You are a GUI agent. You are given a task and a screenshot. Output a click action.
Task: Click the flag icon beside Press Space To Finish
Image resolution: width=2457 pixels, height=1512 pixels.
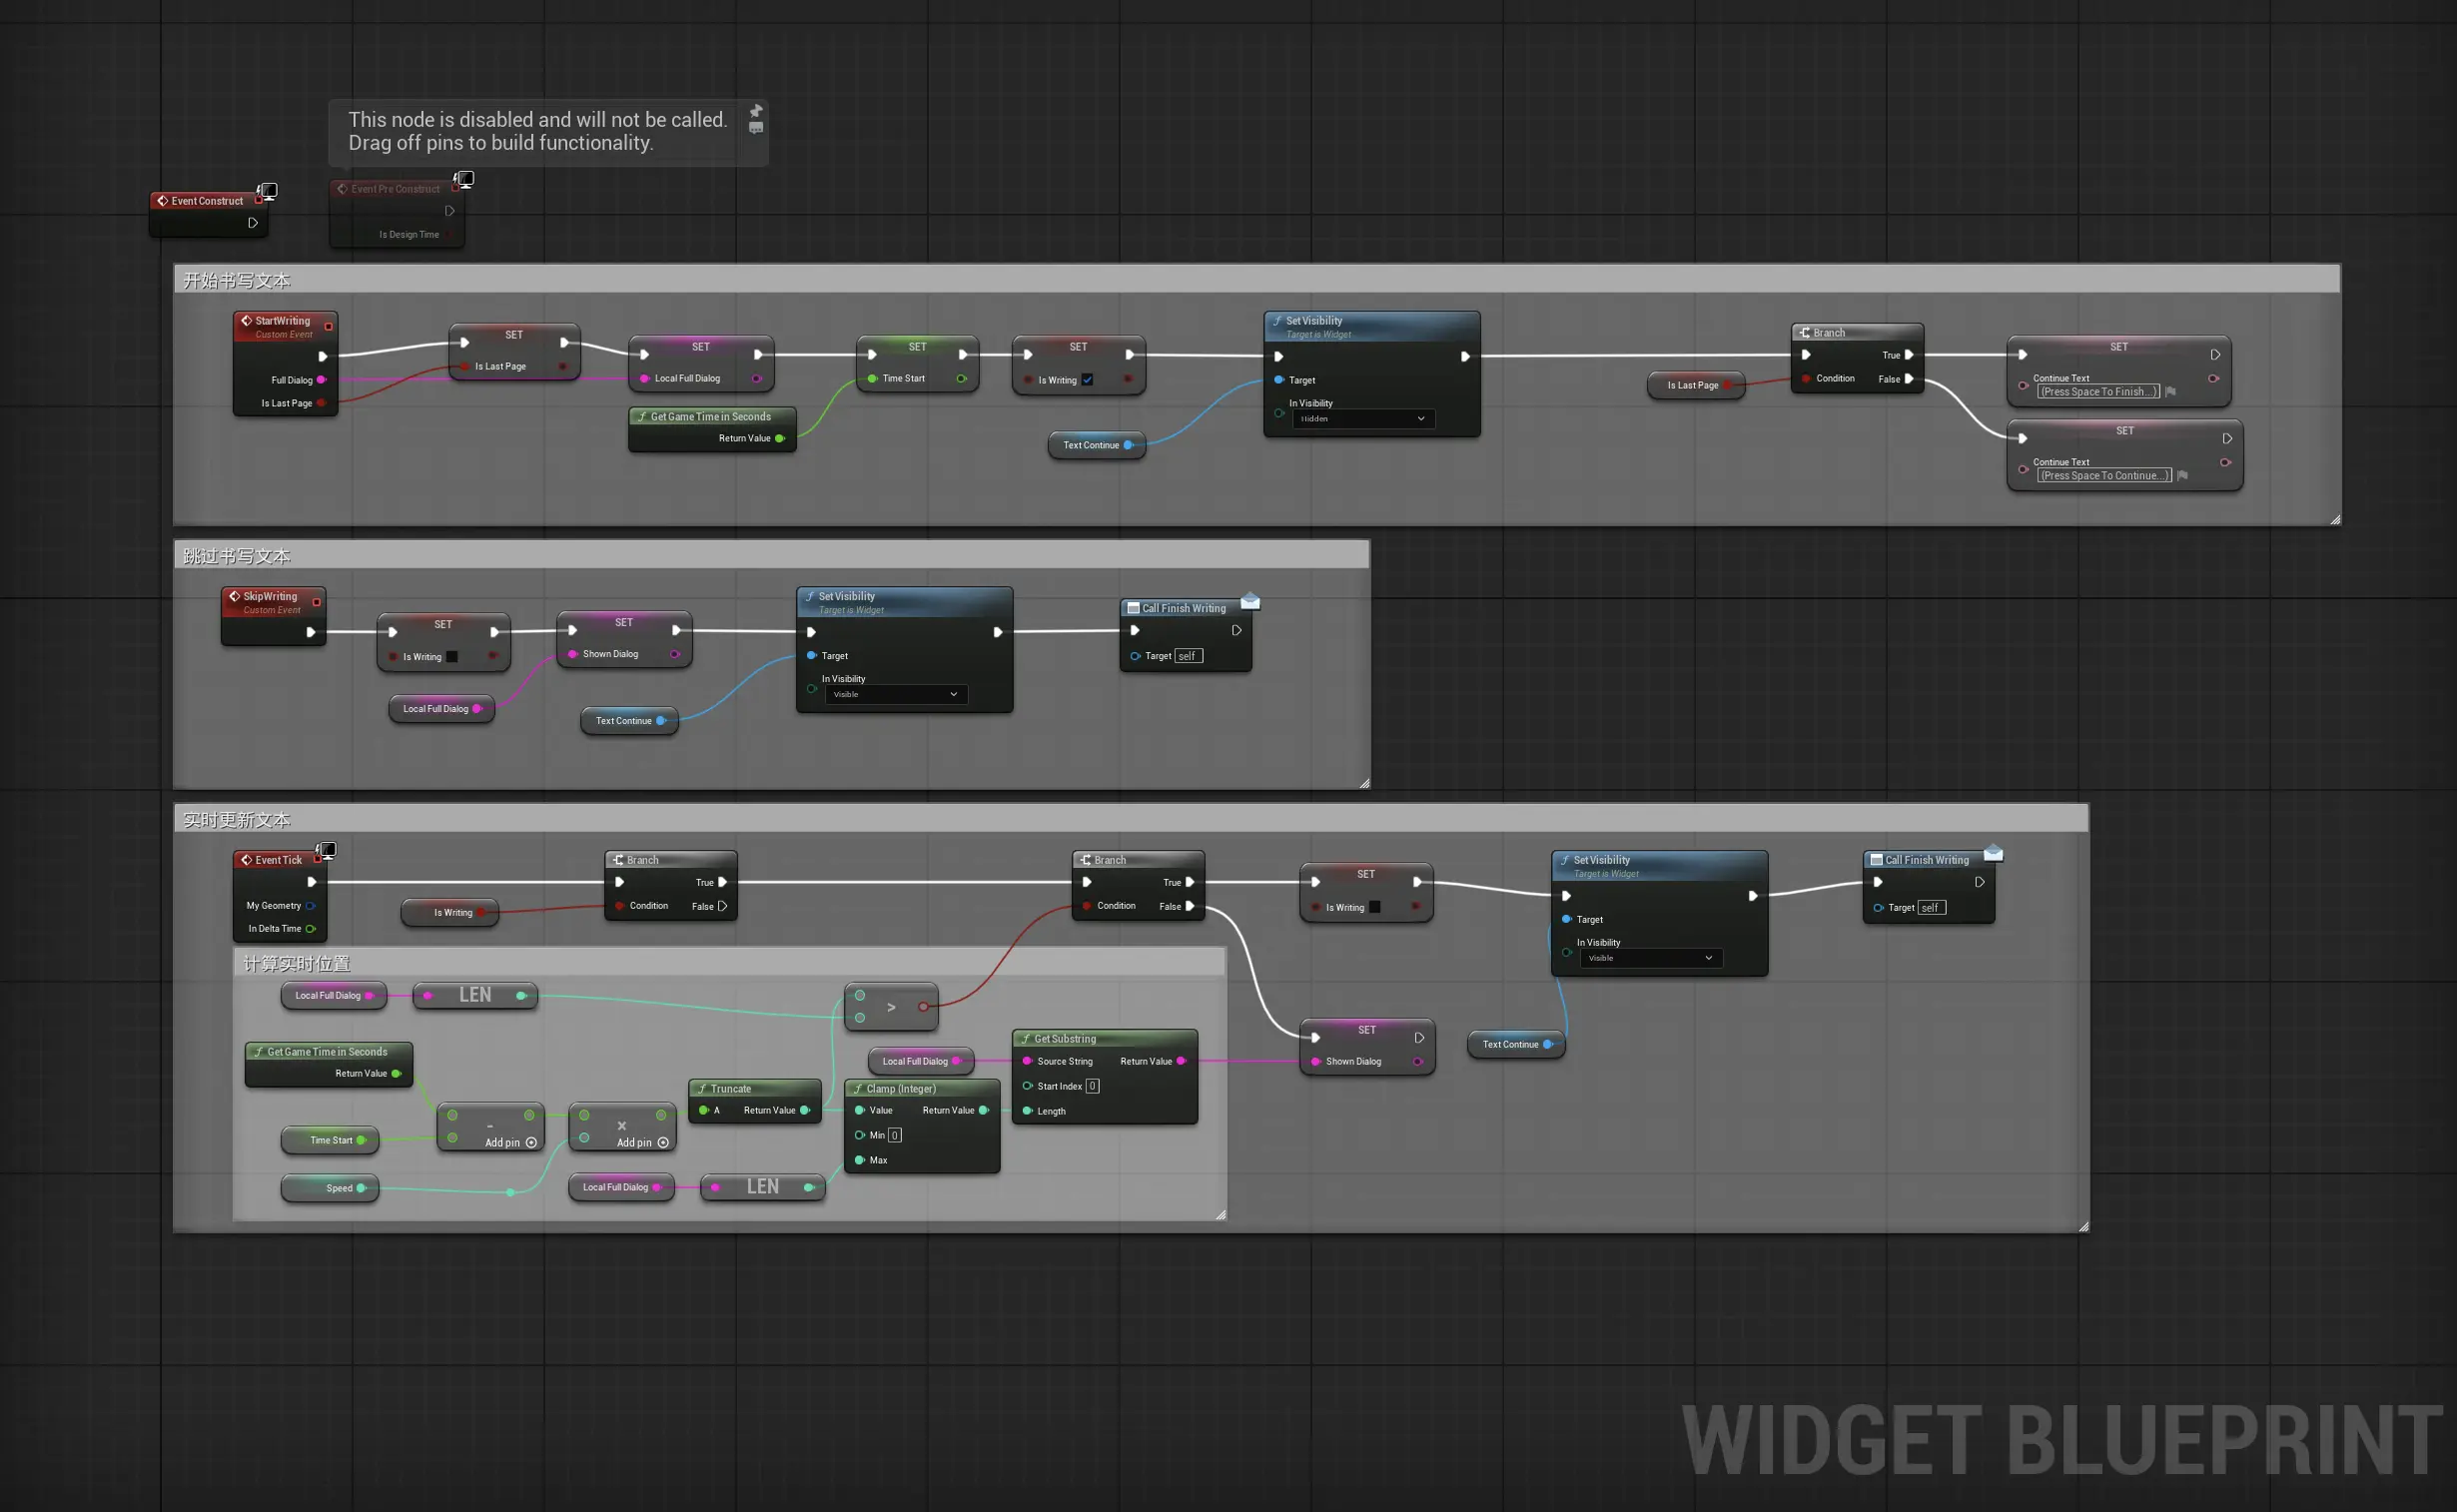2171,392
